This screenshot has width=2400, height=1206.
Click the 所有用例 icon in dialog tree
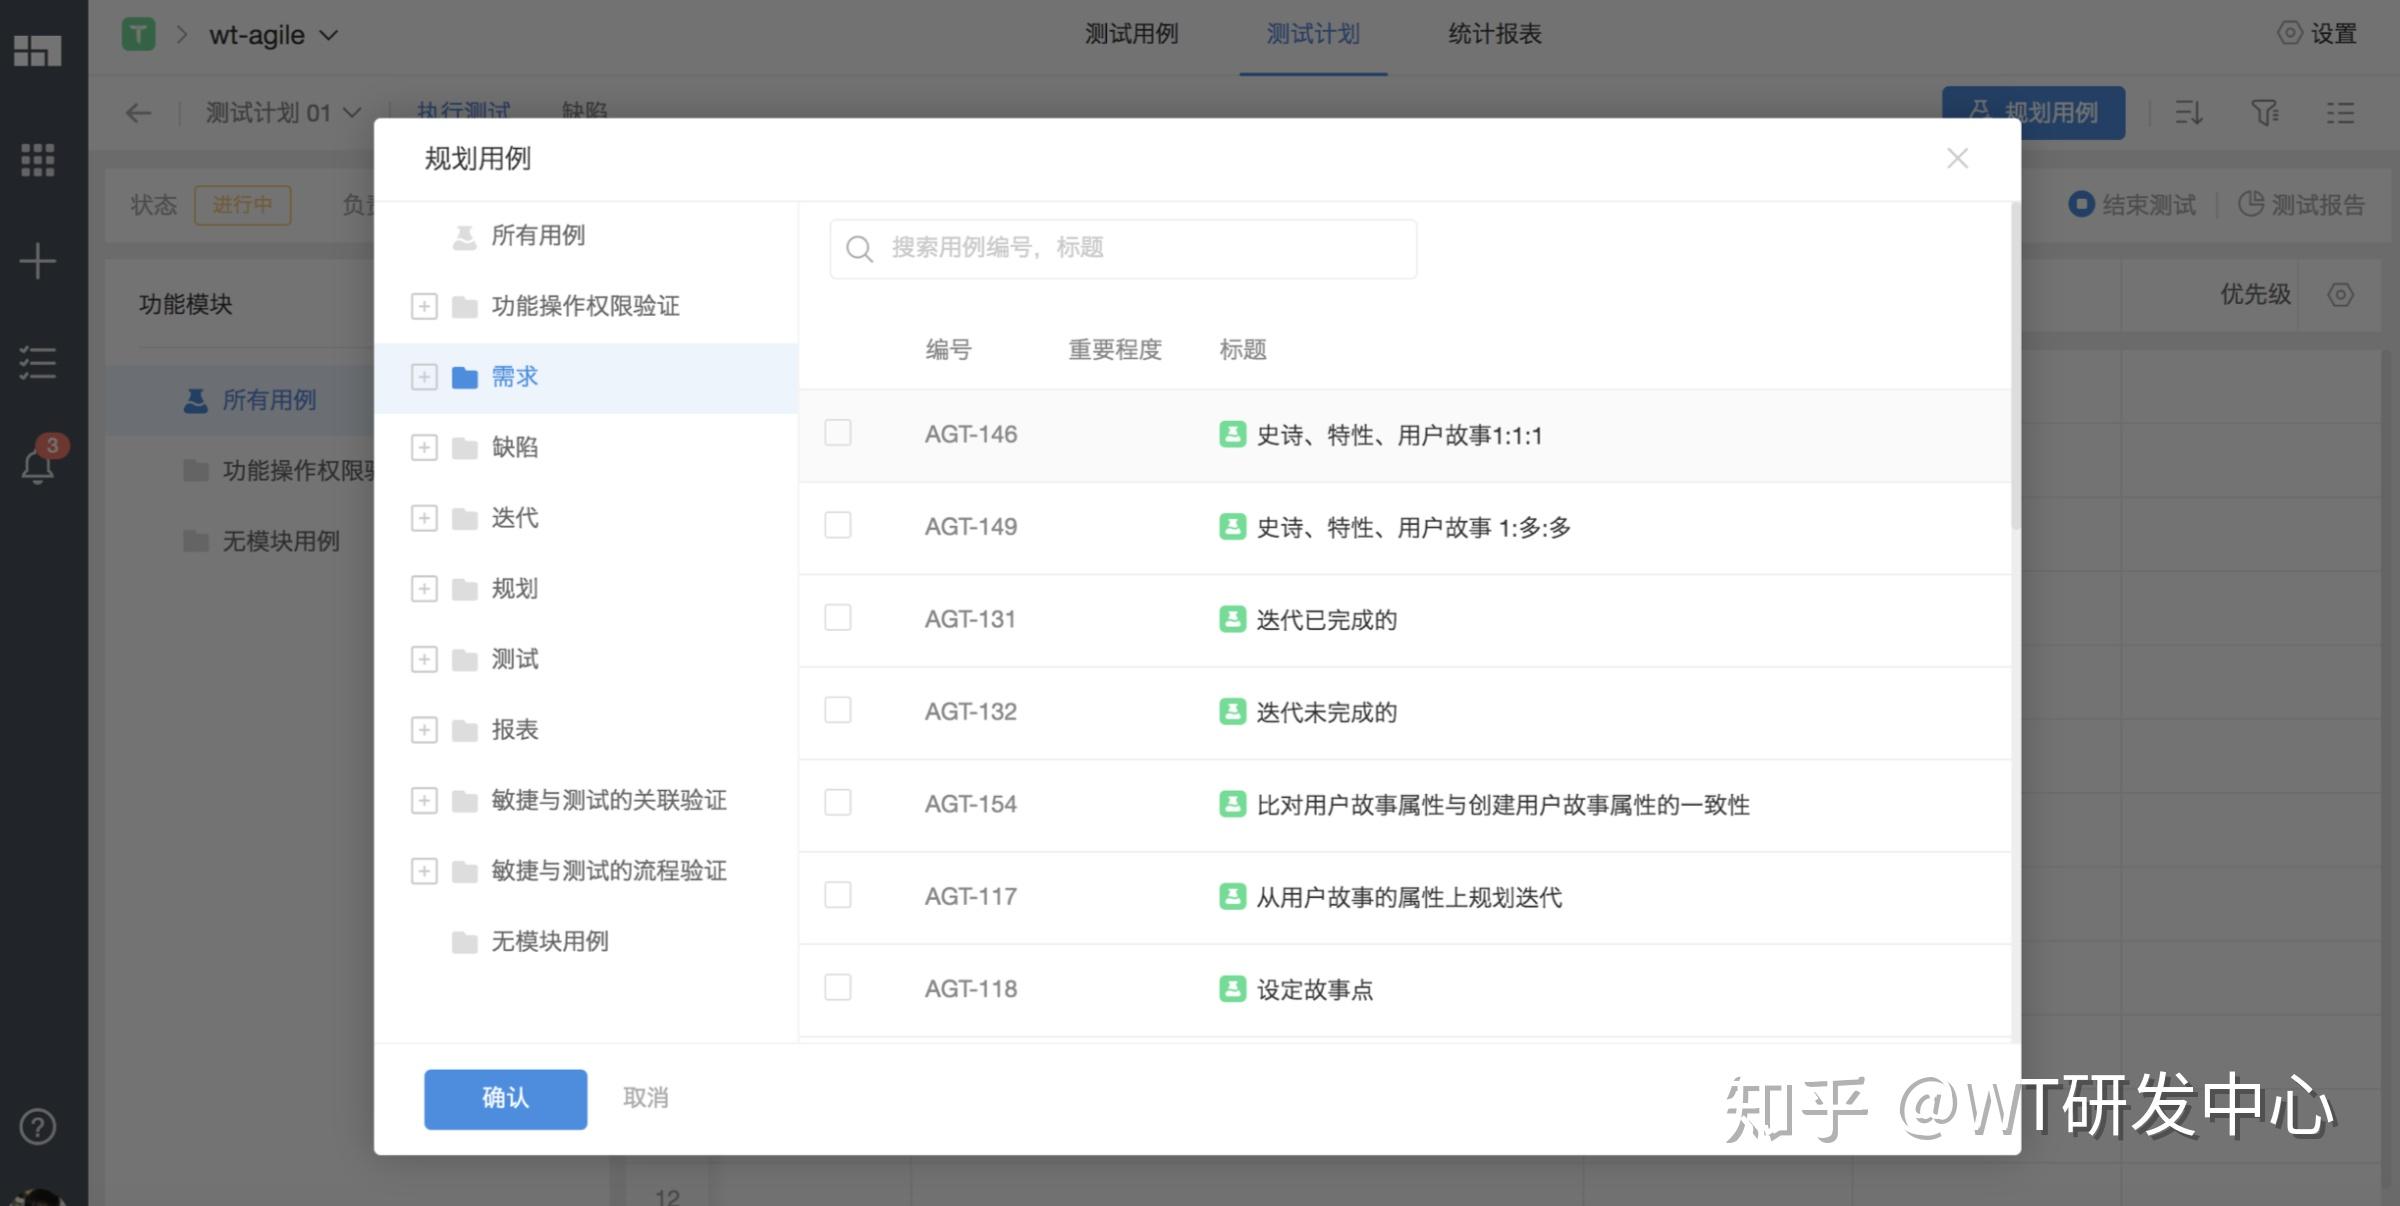(464, 236)
